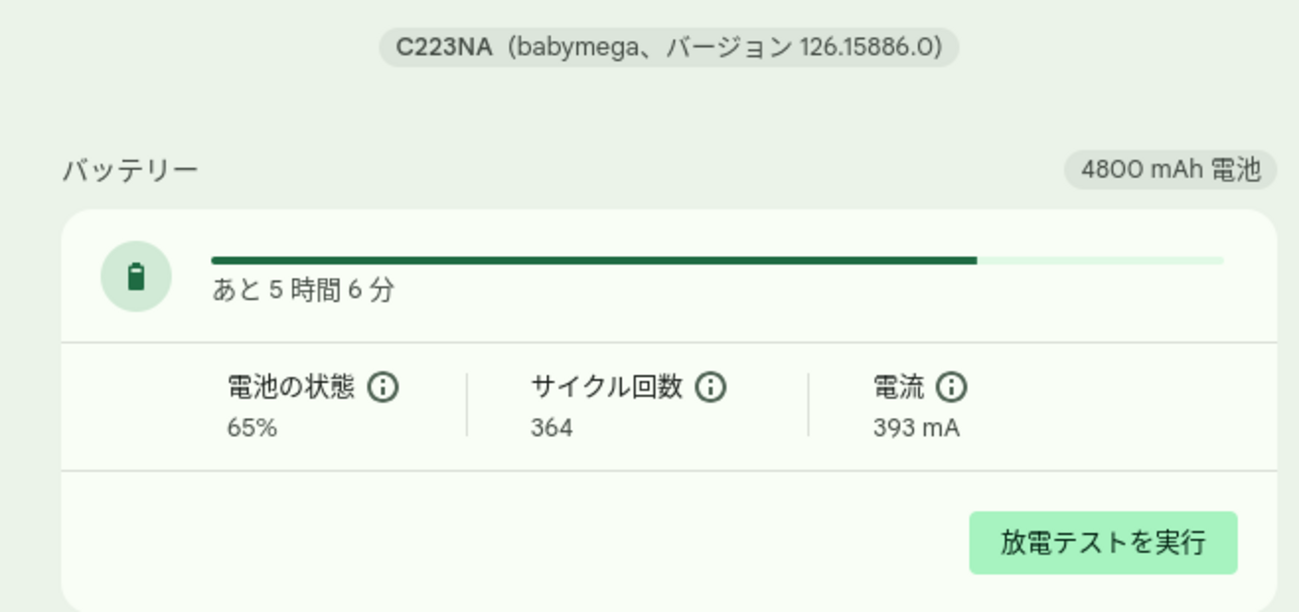The image size is (1299, 612).
Task: Open the info icon next to 電流
Action: click(x=952, y=387)
